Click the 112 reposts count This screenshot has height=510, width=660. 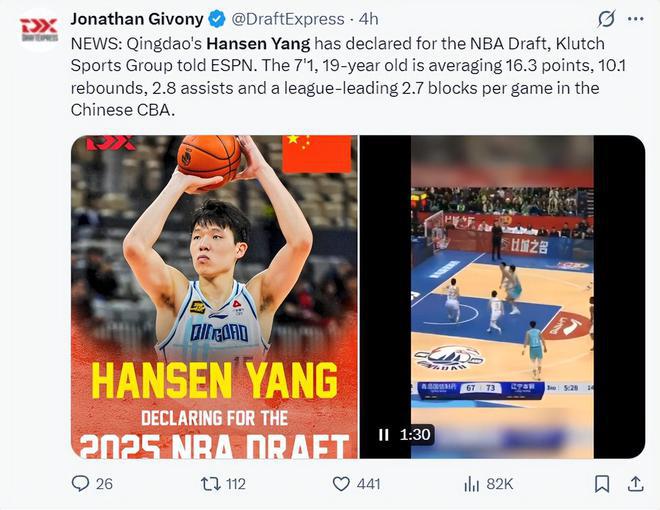(236, 484)
